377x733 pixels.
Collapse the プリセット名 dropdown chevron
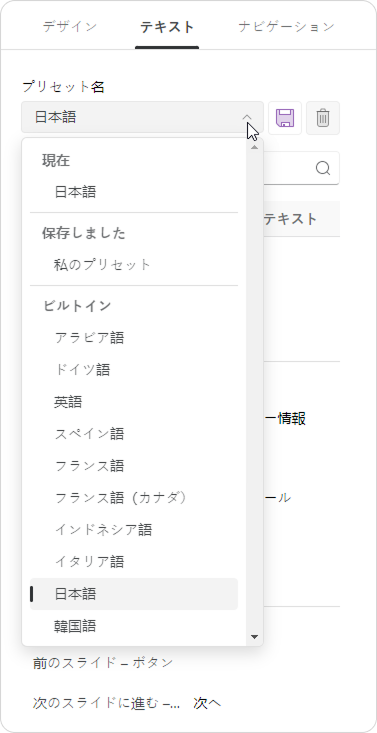(x=247, y=117)
